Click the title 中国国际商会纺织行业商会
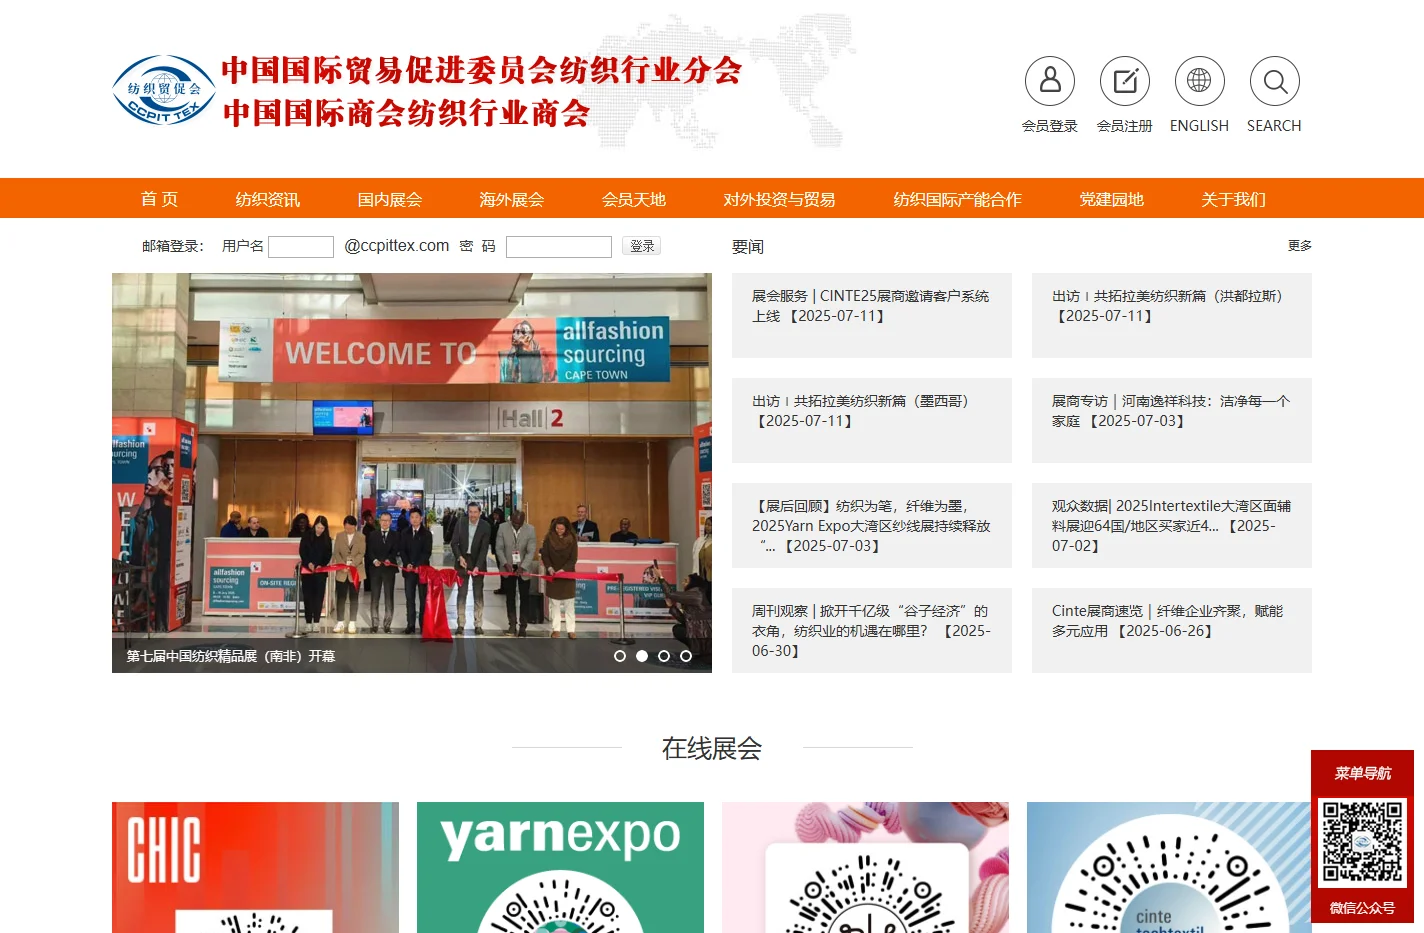 (x=406, y=113)
